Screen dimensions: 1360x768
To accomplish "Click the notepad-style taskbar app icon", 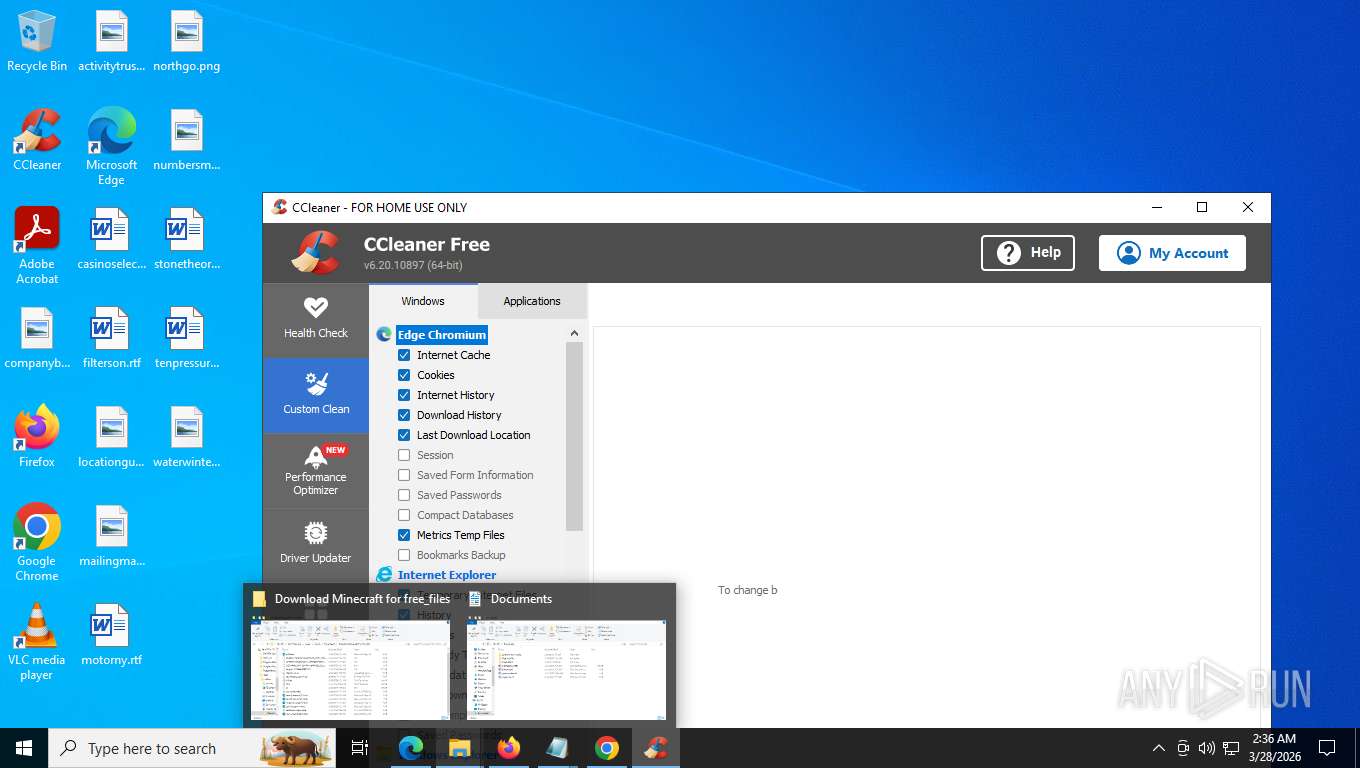I will (558, 748).
